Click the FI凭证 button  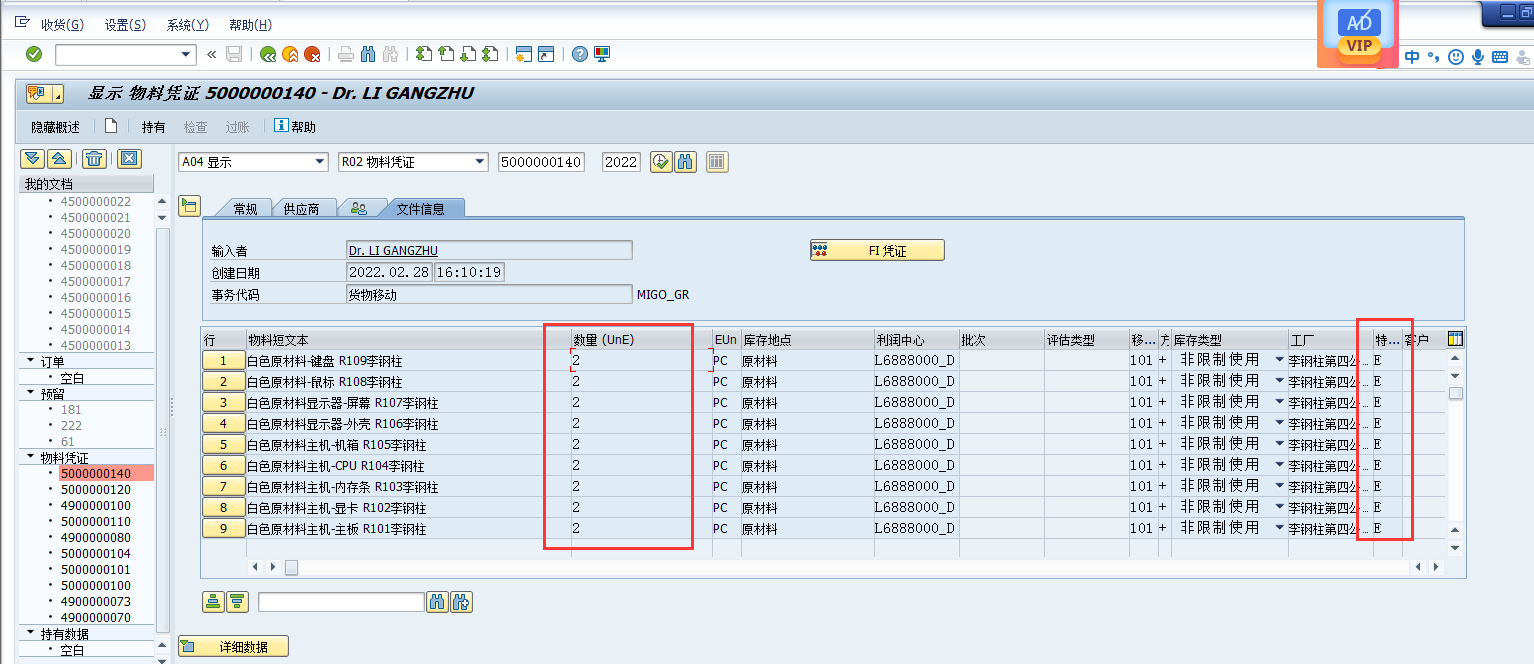[x=877, y=250]
